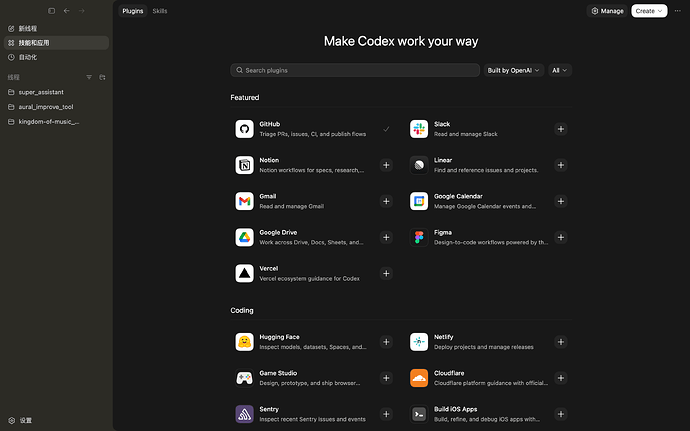Add the Notion plugin
690x431 pixels.
tap(386, 165)
